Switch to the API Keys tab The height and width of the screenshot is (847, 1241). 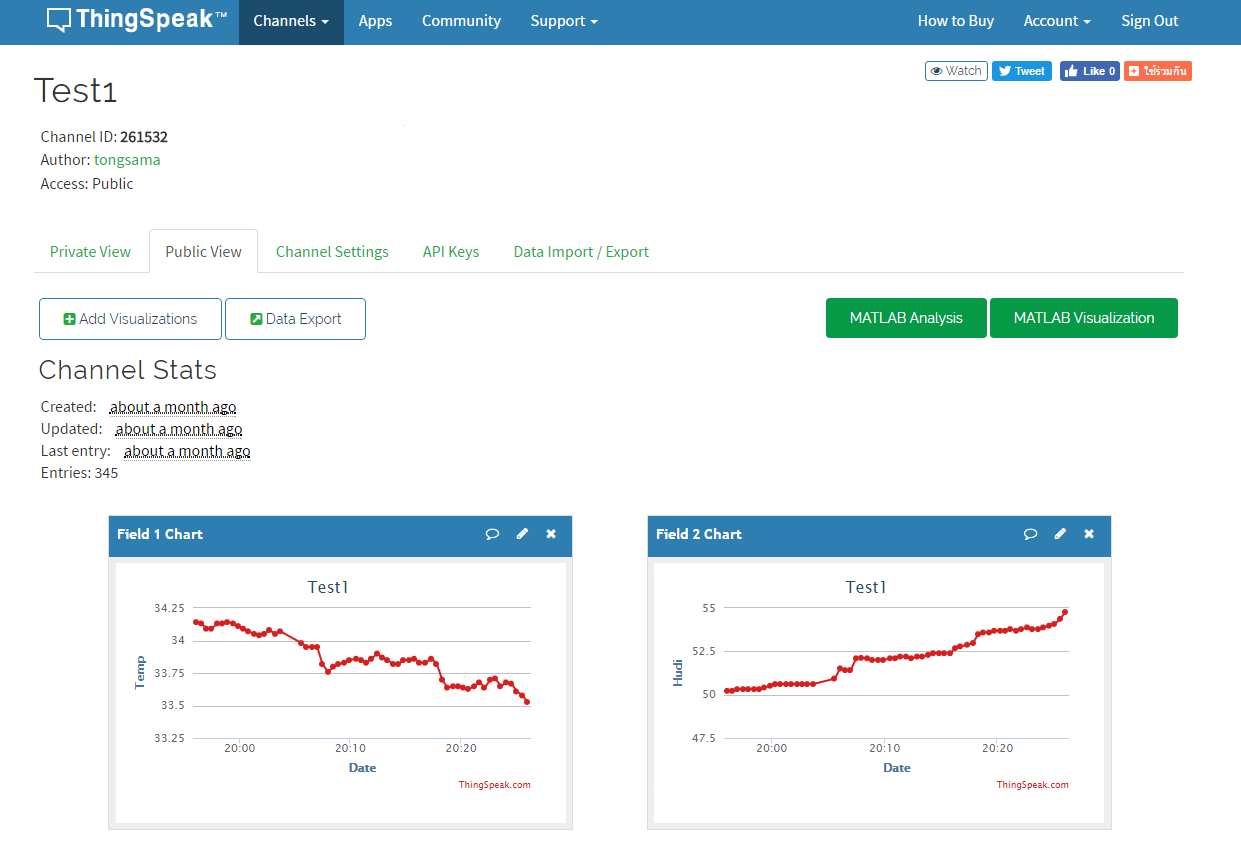tap(450, 251)
